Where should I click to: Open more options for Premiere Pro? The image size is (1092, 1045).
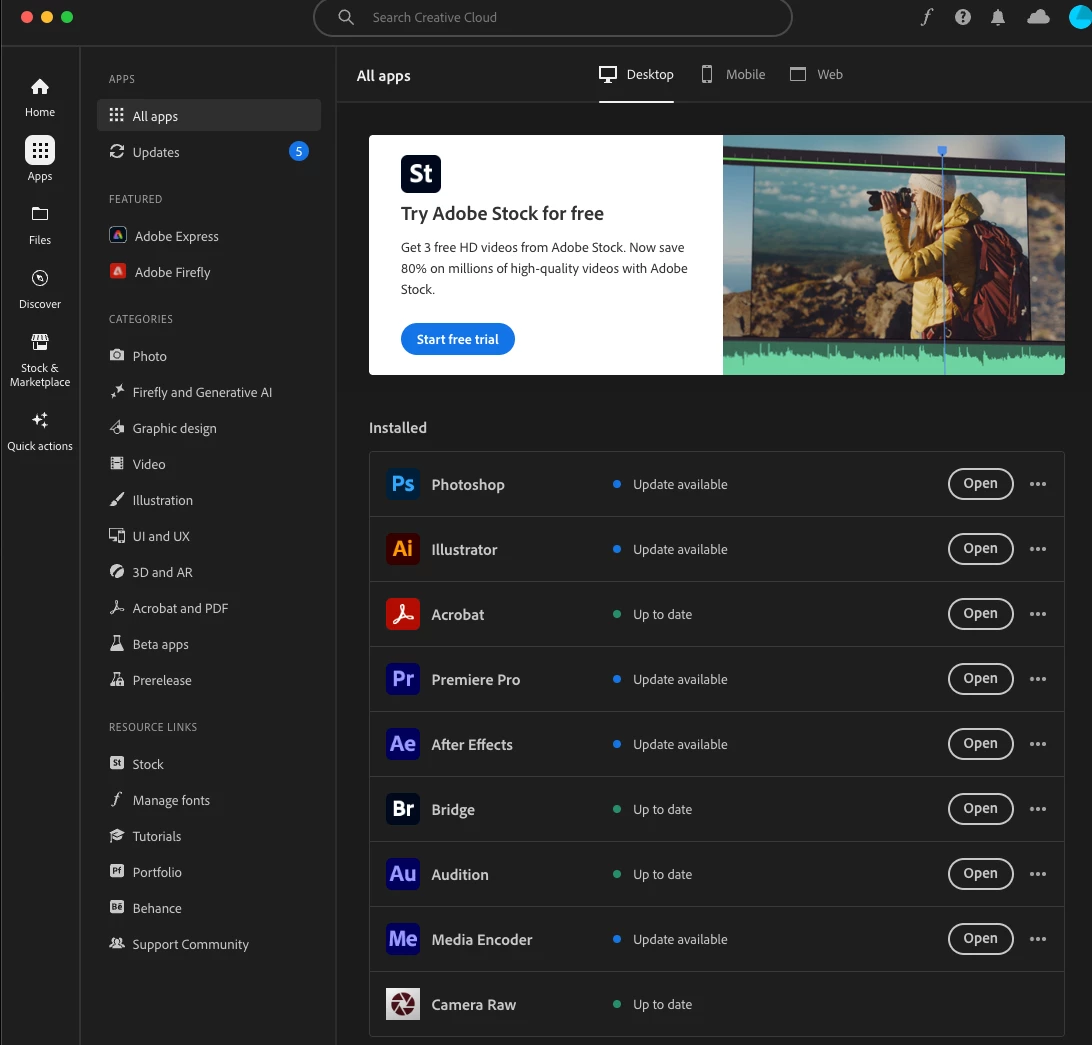tap(1038, 679)
